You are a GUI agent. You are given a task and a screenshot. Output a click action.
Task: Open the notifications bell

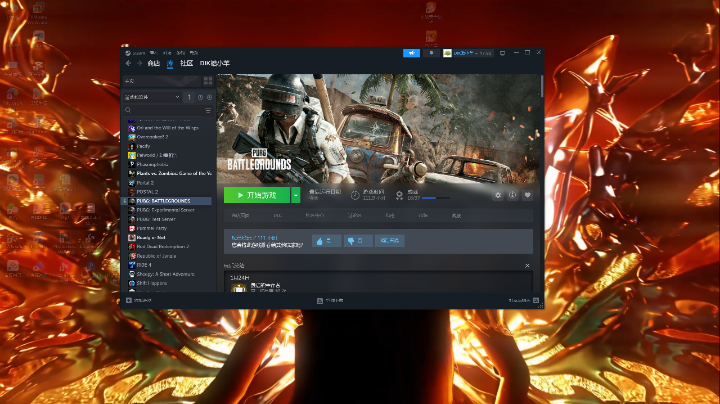click(x=431, y=53)
